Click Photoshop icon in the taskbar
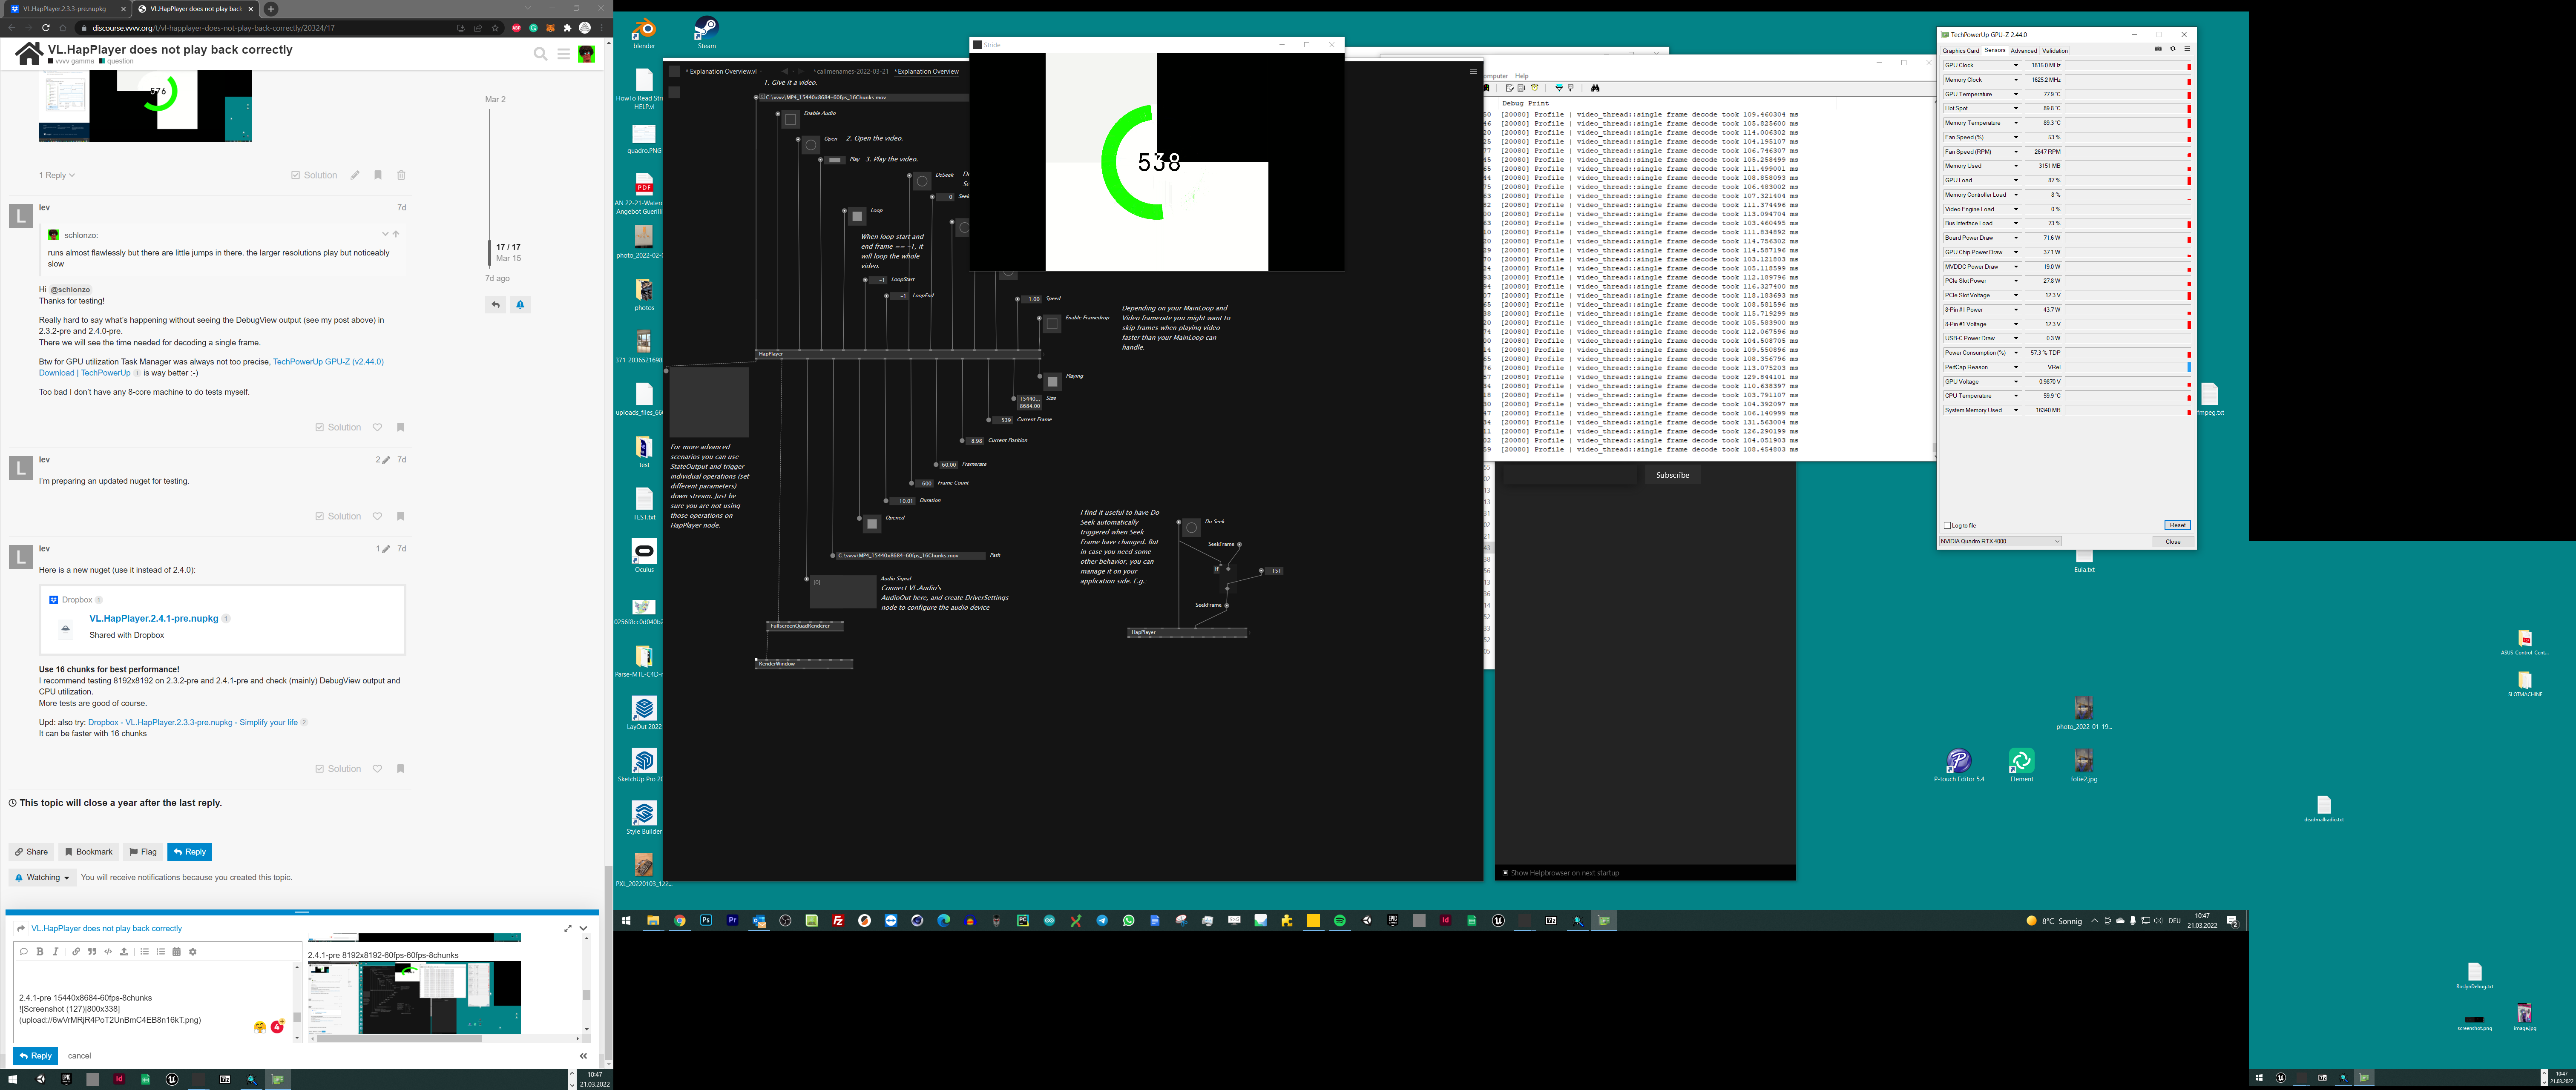 tap(706, 921)
